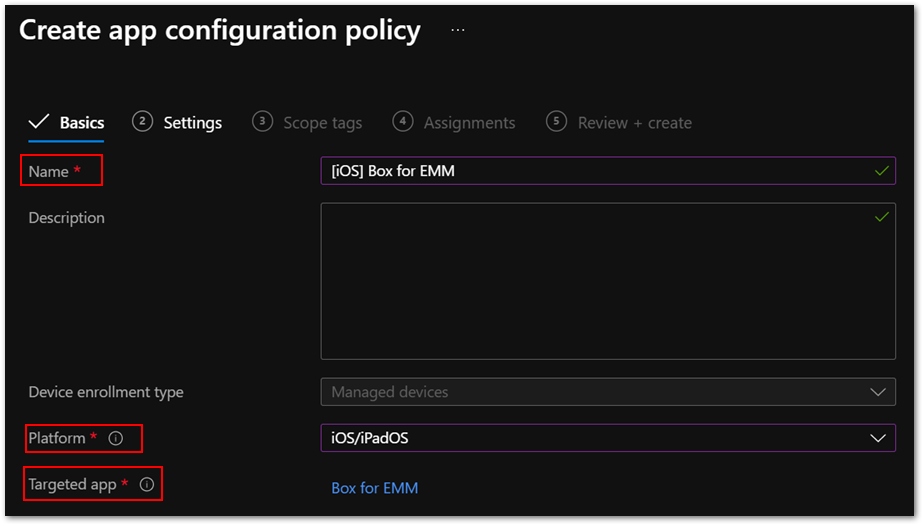Click the green validation checkmark in the Description box
This screenshot has width=923, height=525.
coord(881,217)
